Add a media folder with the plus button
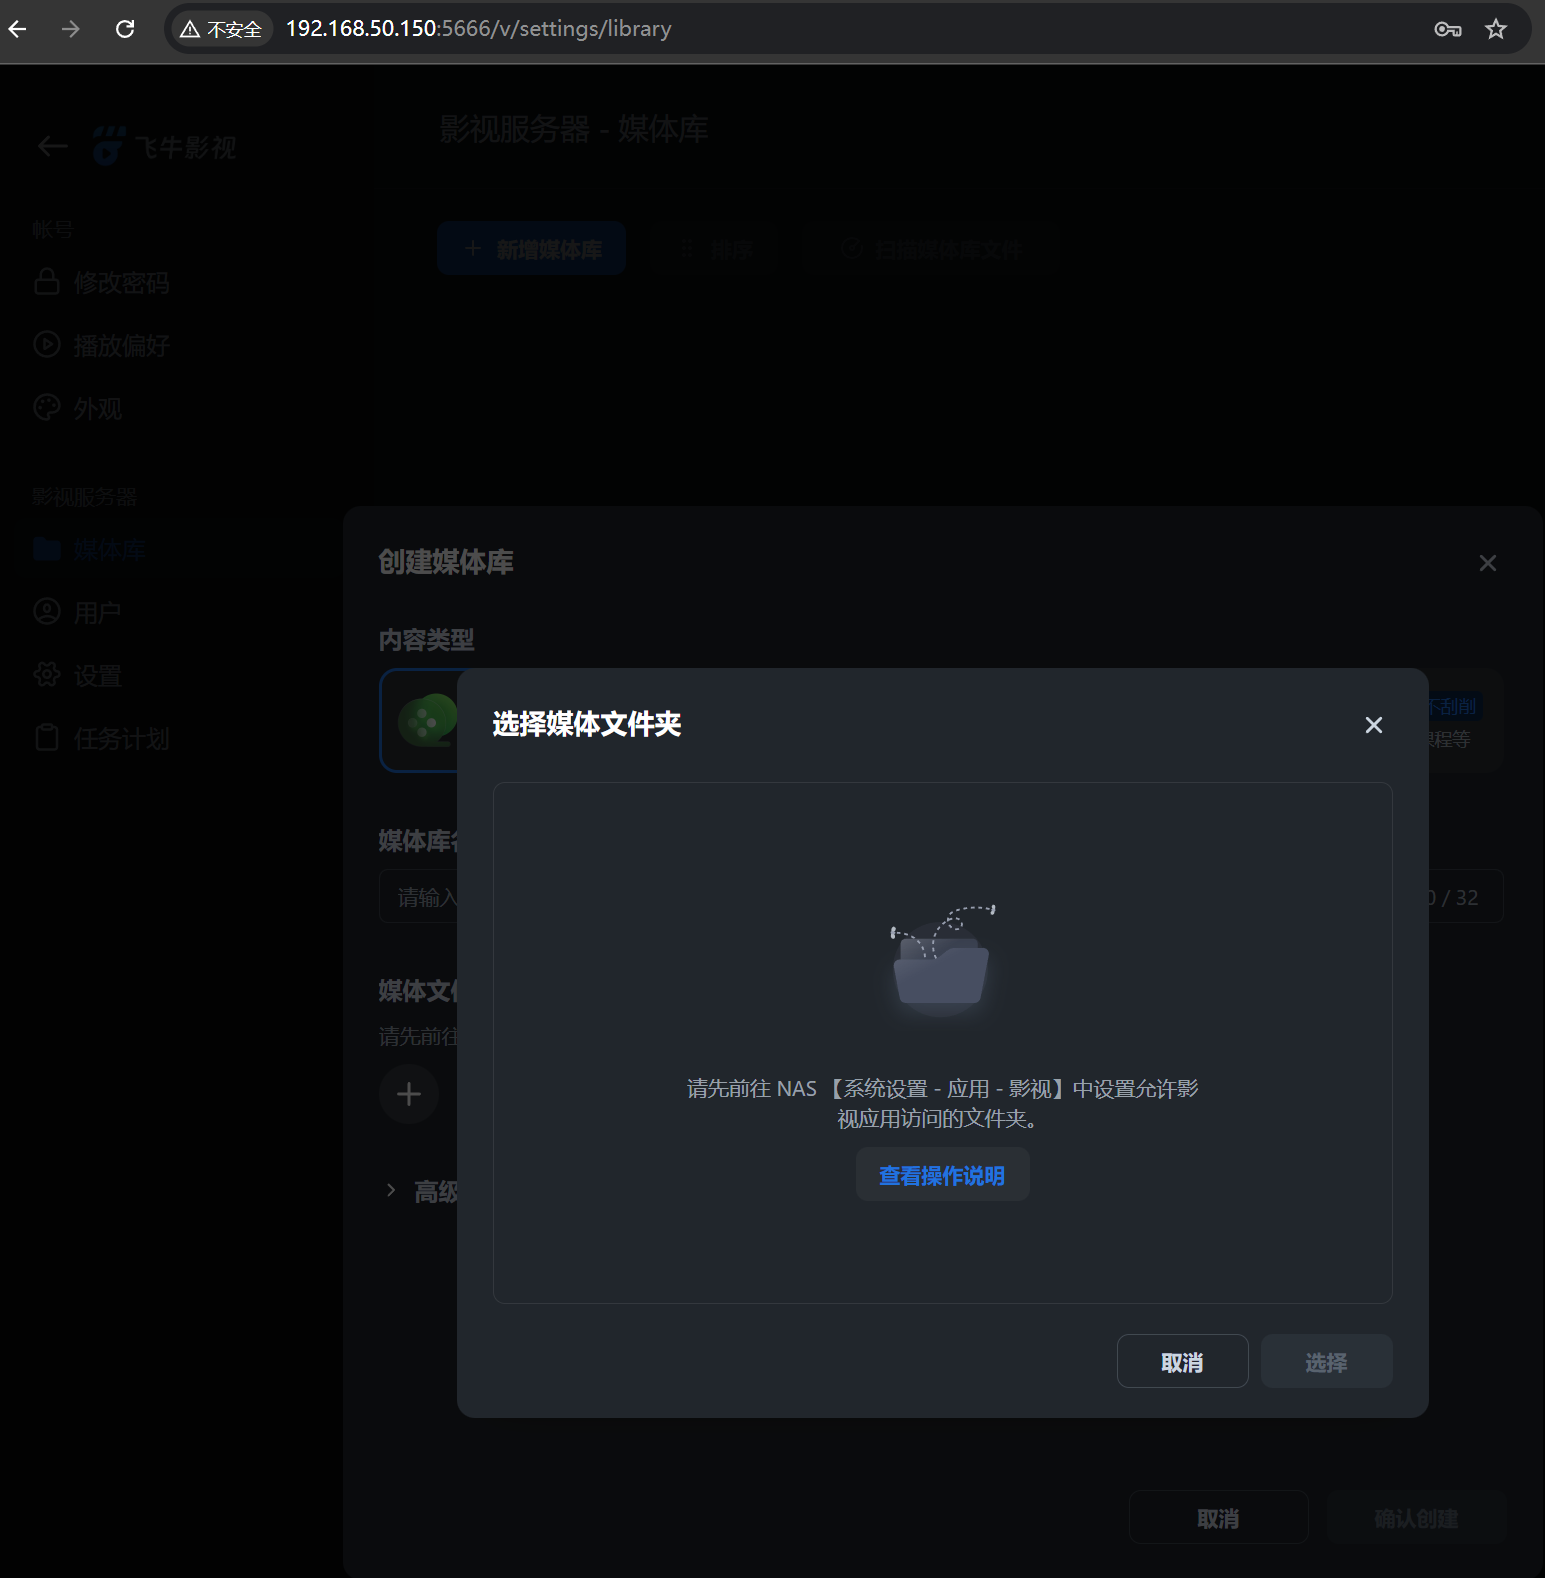This screenshot has width=1545, height=1578. coord(409,1094)
